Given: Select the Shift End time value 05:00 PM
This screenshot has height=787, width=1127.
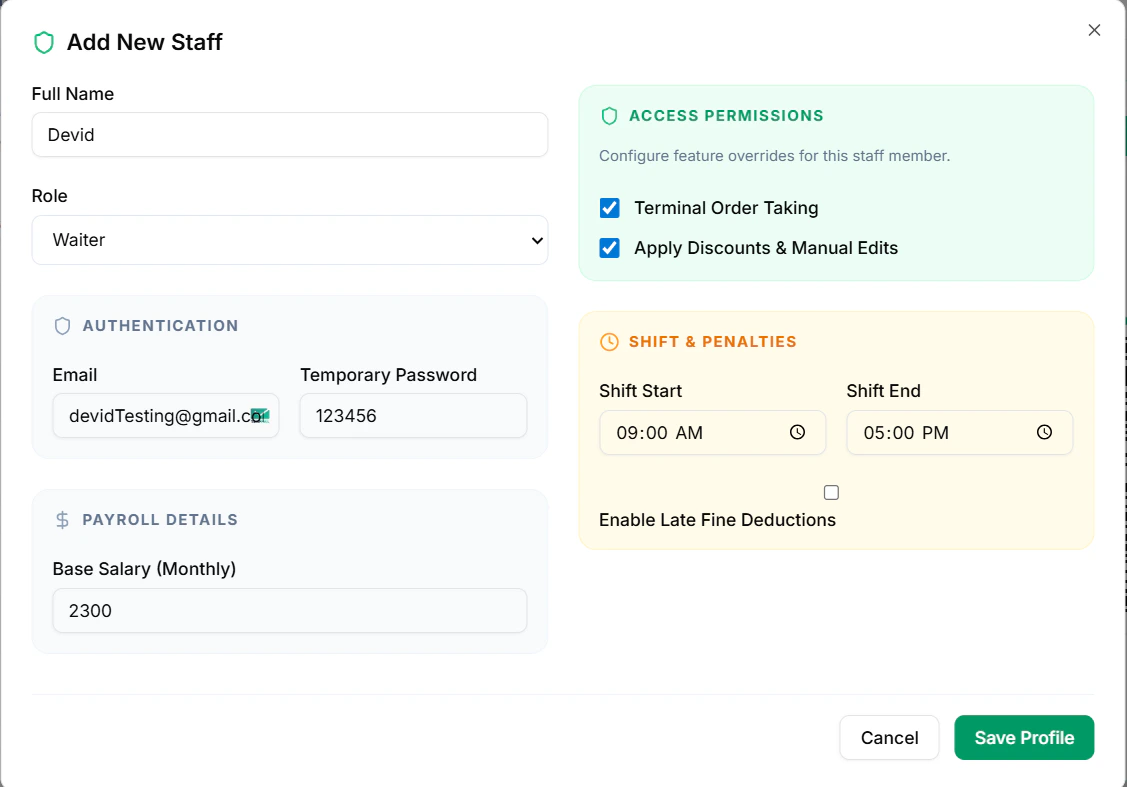Looking at the screenshot, I should (906, 433).
